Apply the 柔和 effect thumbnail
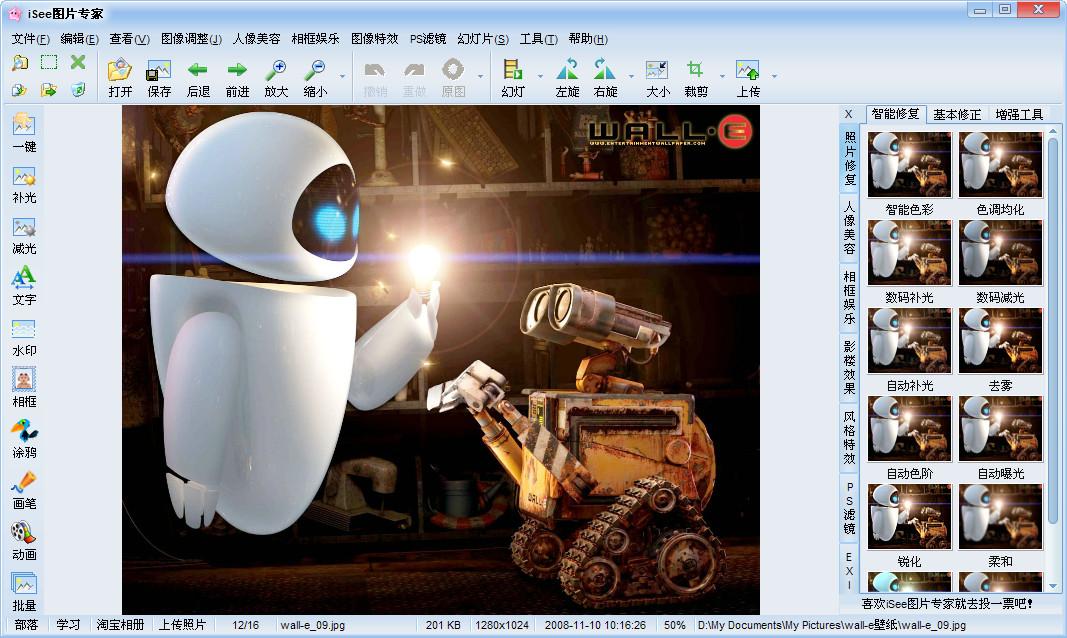 pyautogui.click(x=1000, y=517)
